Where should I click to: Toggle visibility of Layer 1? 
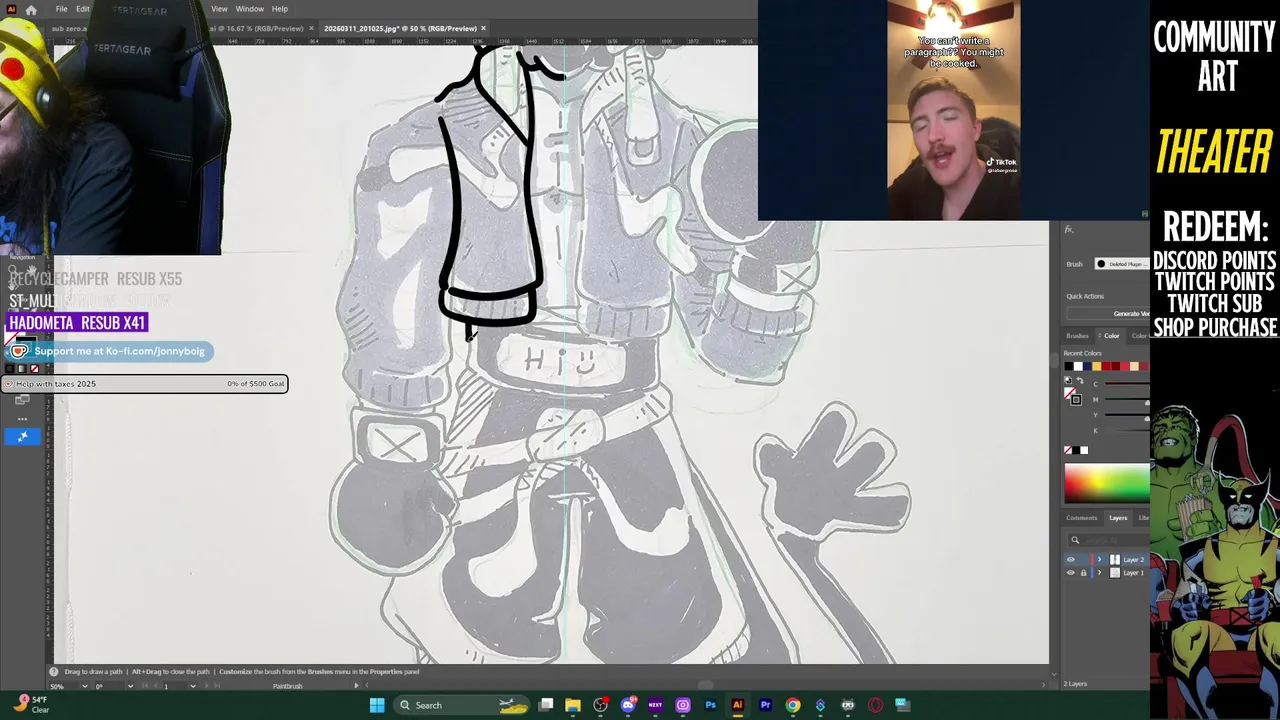coord(1071,573)
